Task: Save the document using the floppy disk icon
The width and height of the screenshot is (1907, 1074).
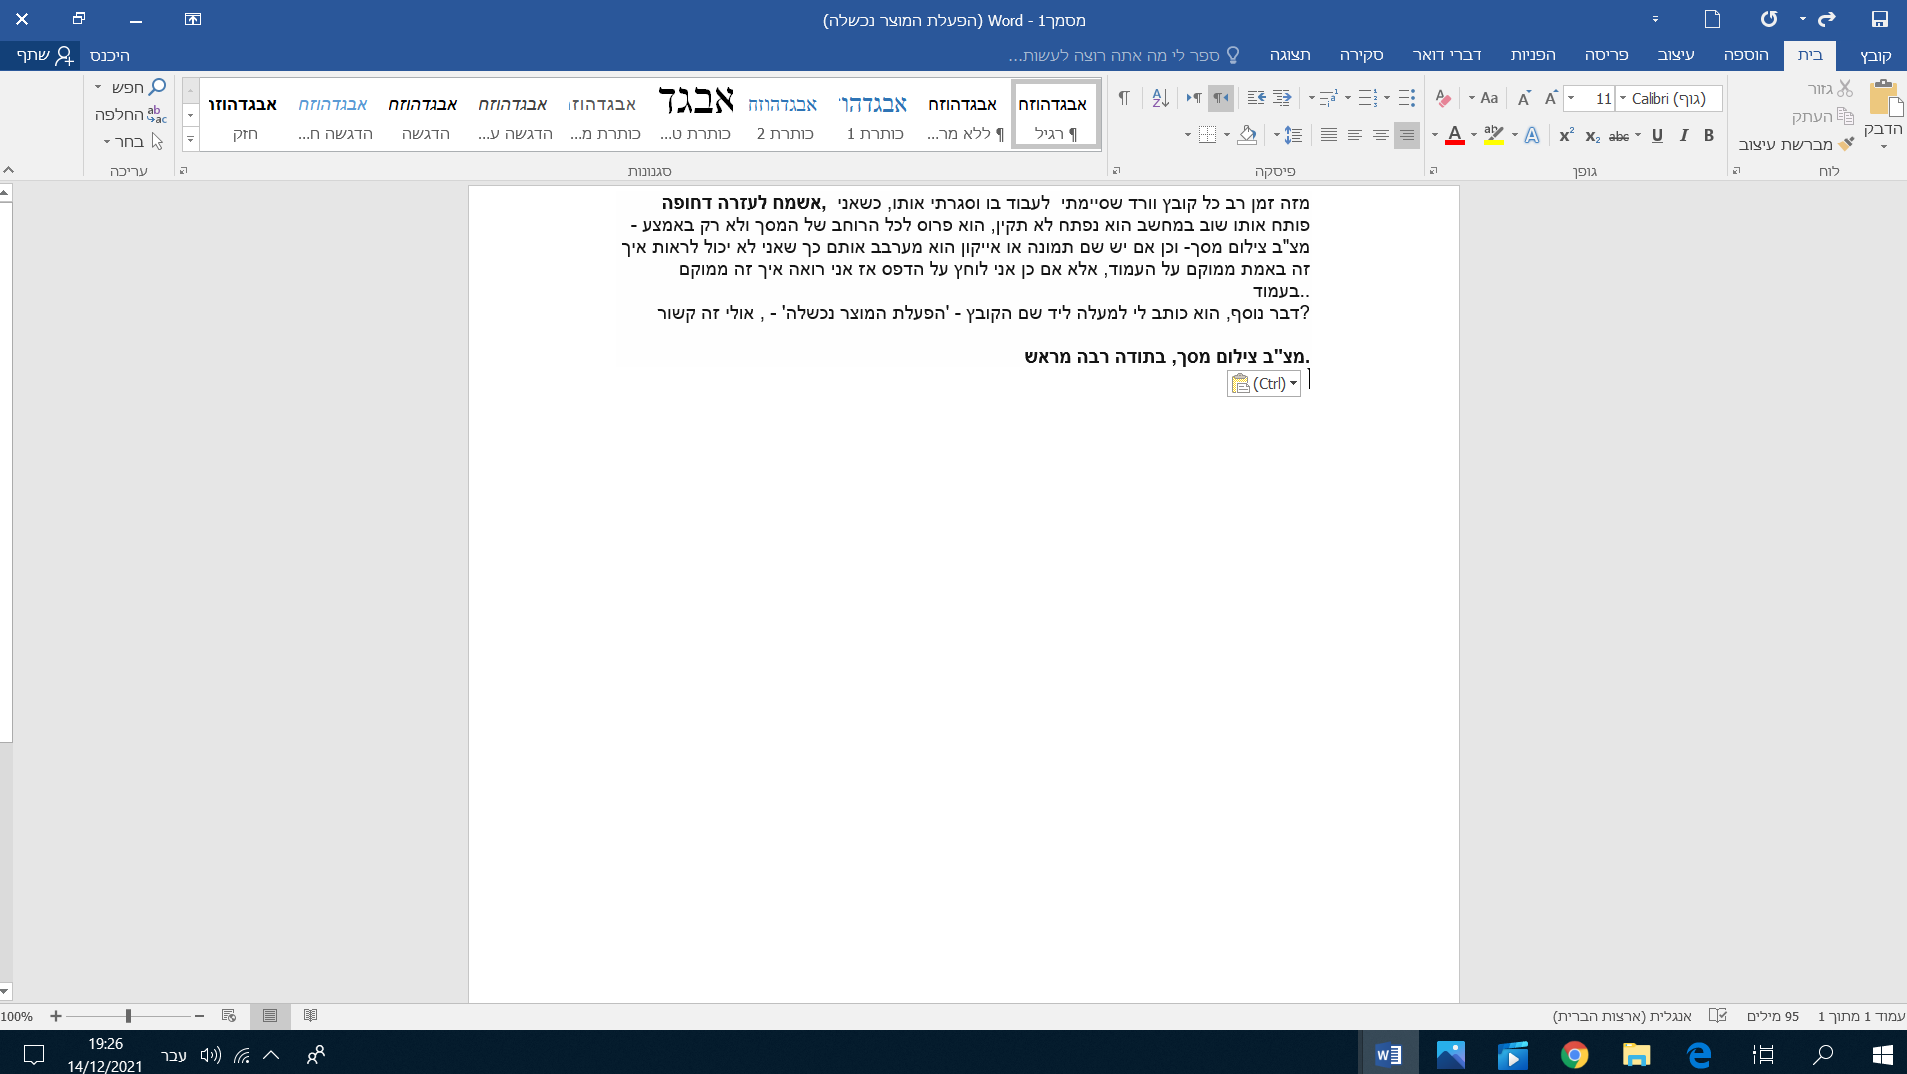Action: coord(1879,19)
